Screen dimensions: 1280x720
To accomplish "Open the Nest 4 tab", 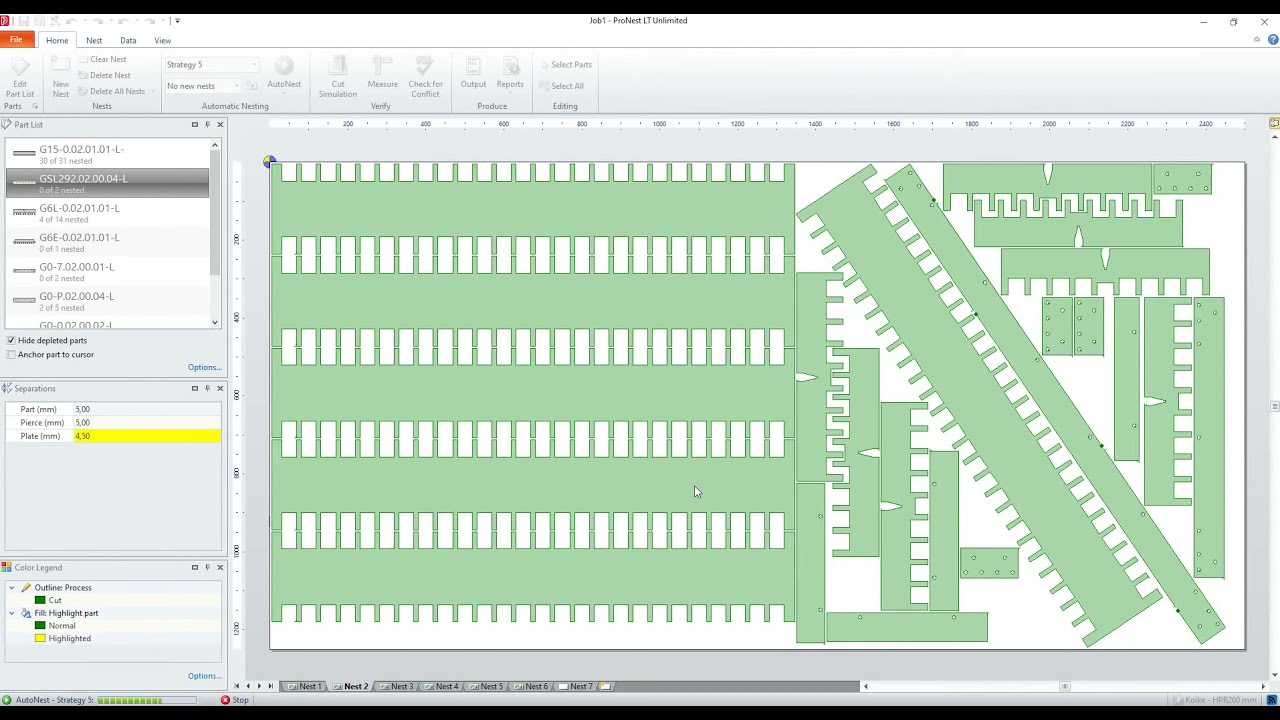I will (441, 686).
